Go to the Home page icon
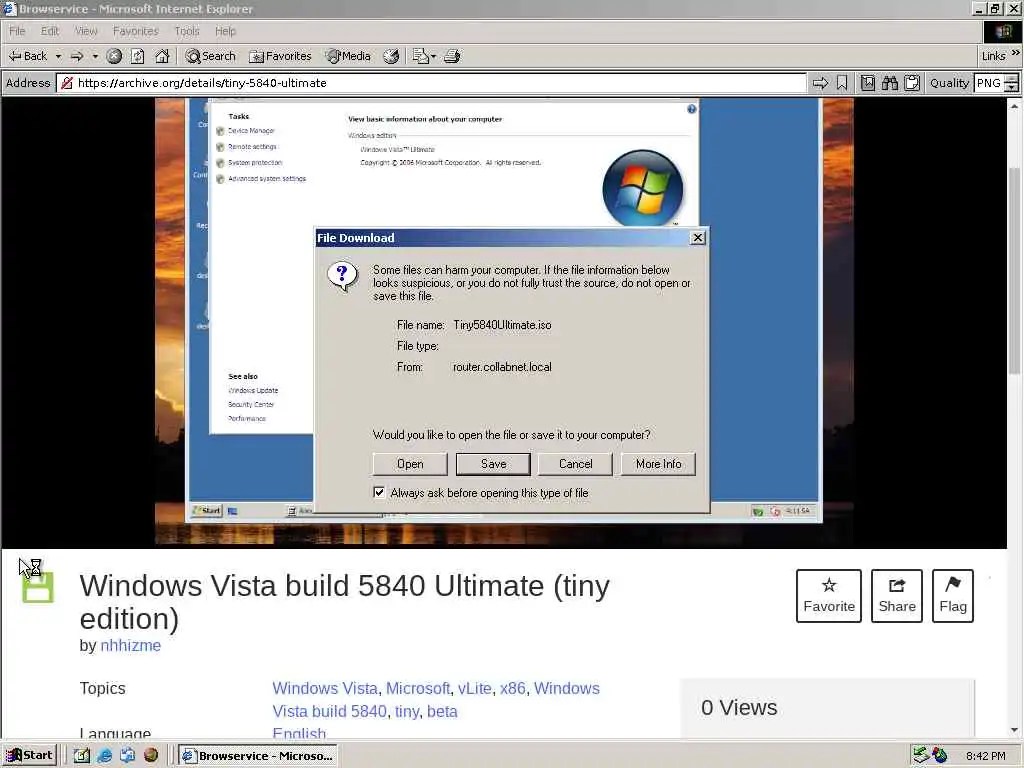 click(162, 56)
